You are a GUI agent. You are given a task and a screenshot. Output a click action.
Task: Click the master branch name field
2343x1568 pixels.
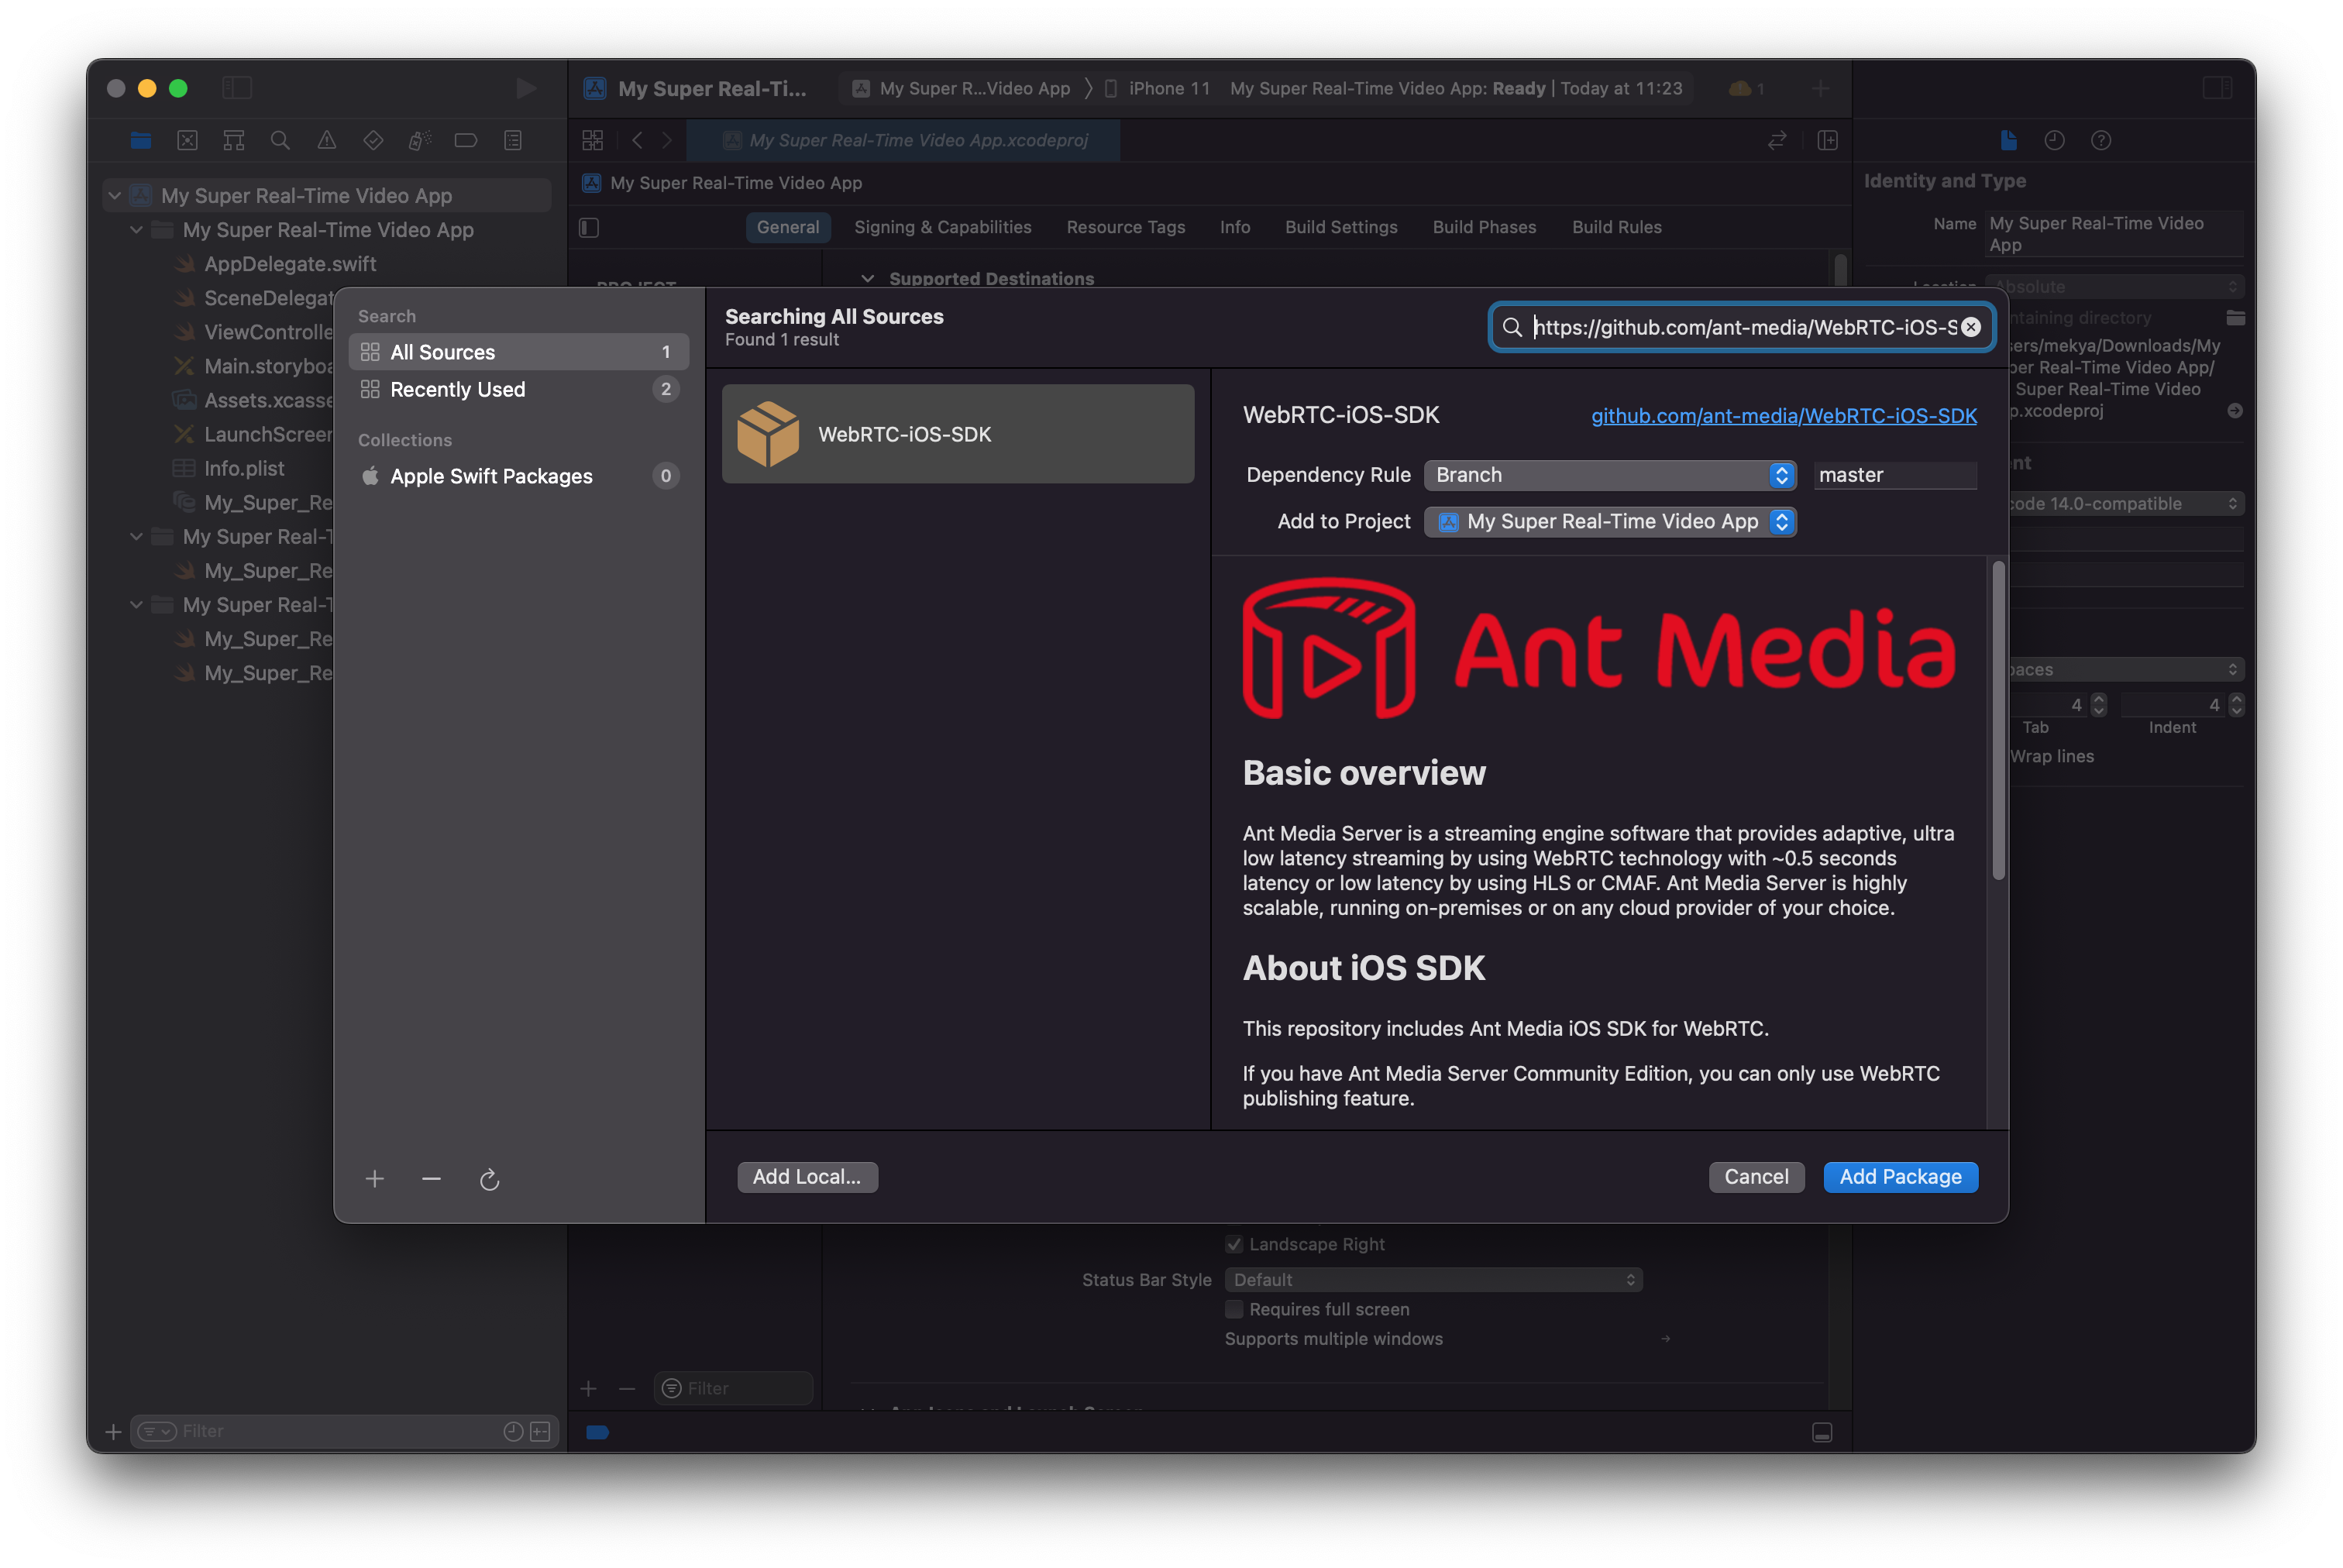(x=1895, y=475)
